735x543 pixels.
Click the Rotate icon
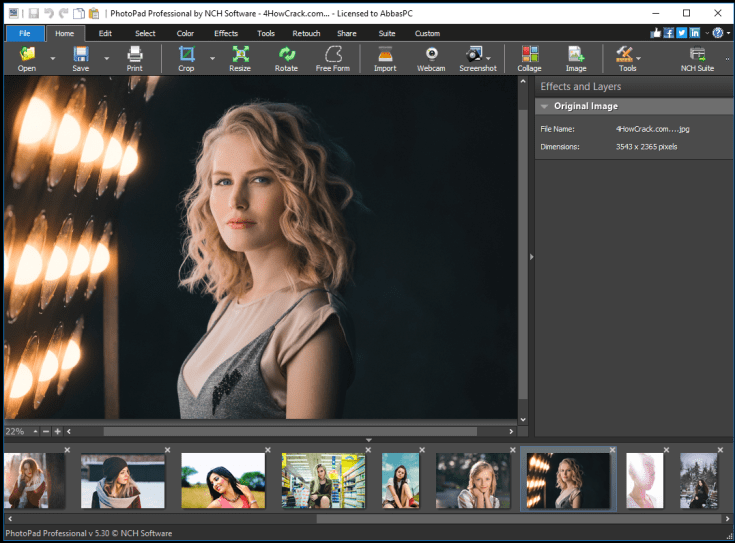[286, 55]
